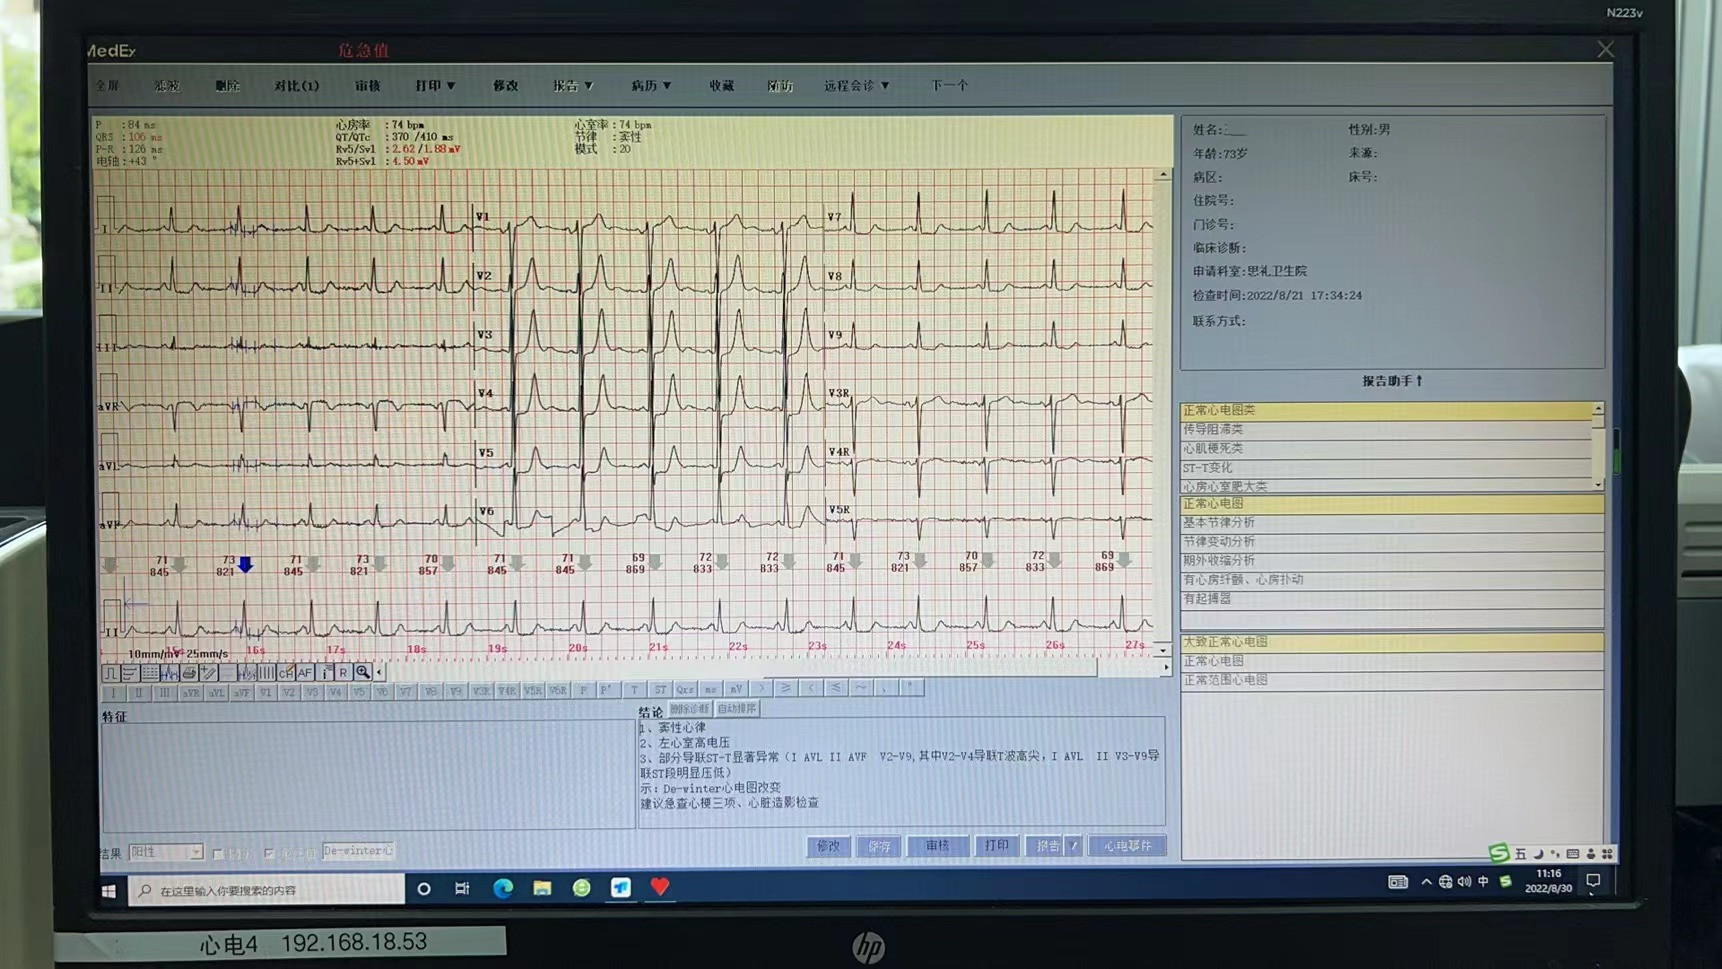Open the 报告 menu dropdown in top bar
Screen dimensions: 1722x969
click(x=573, y=86)
